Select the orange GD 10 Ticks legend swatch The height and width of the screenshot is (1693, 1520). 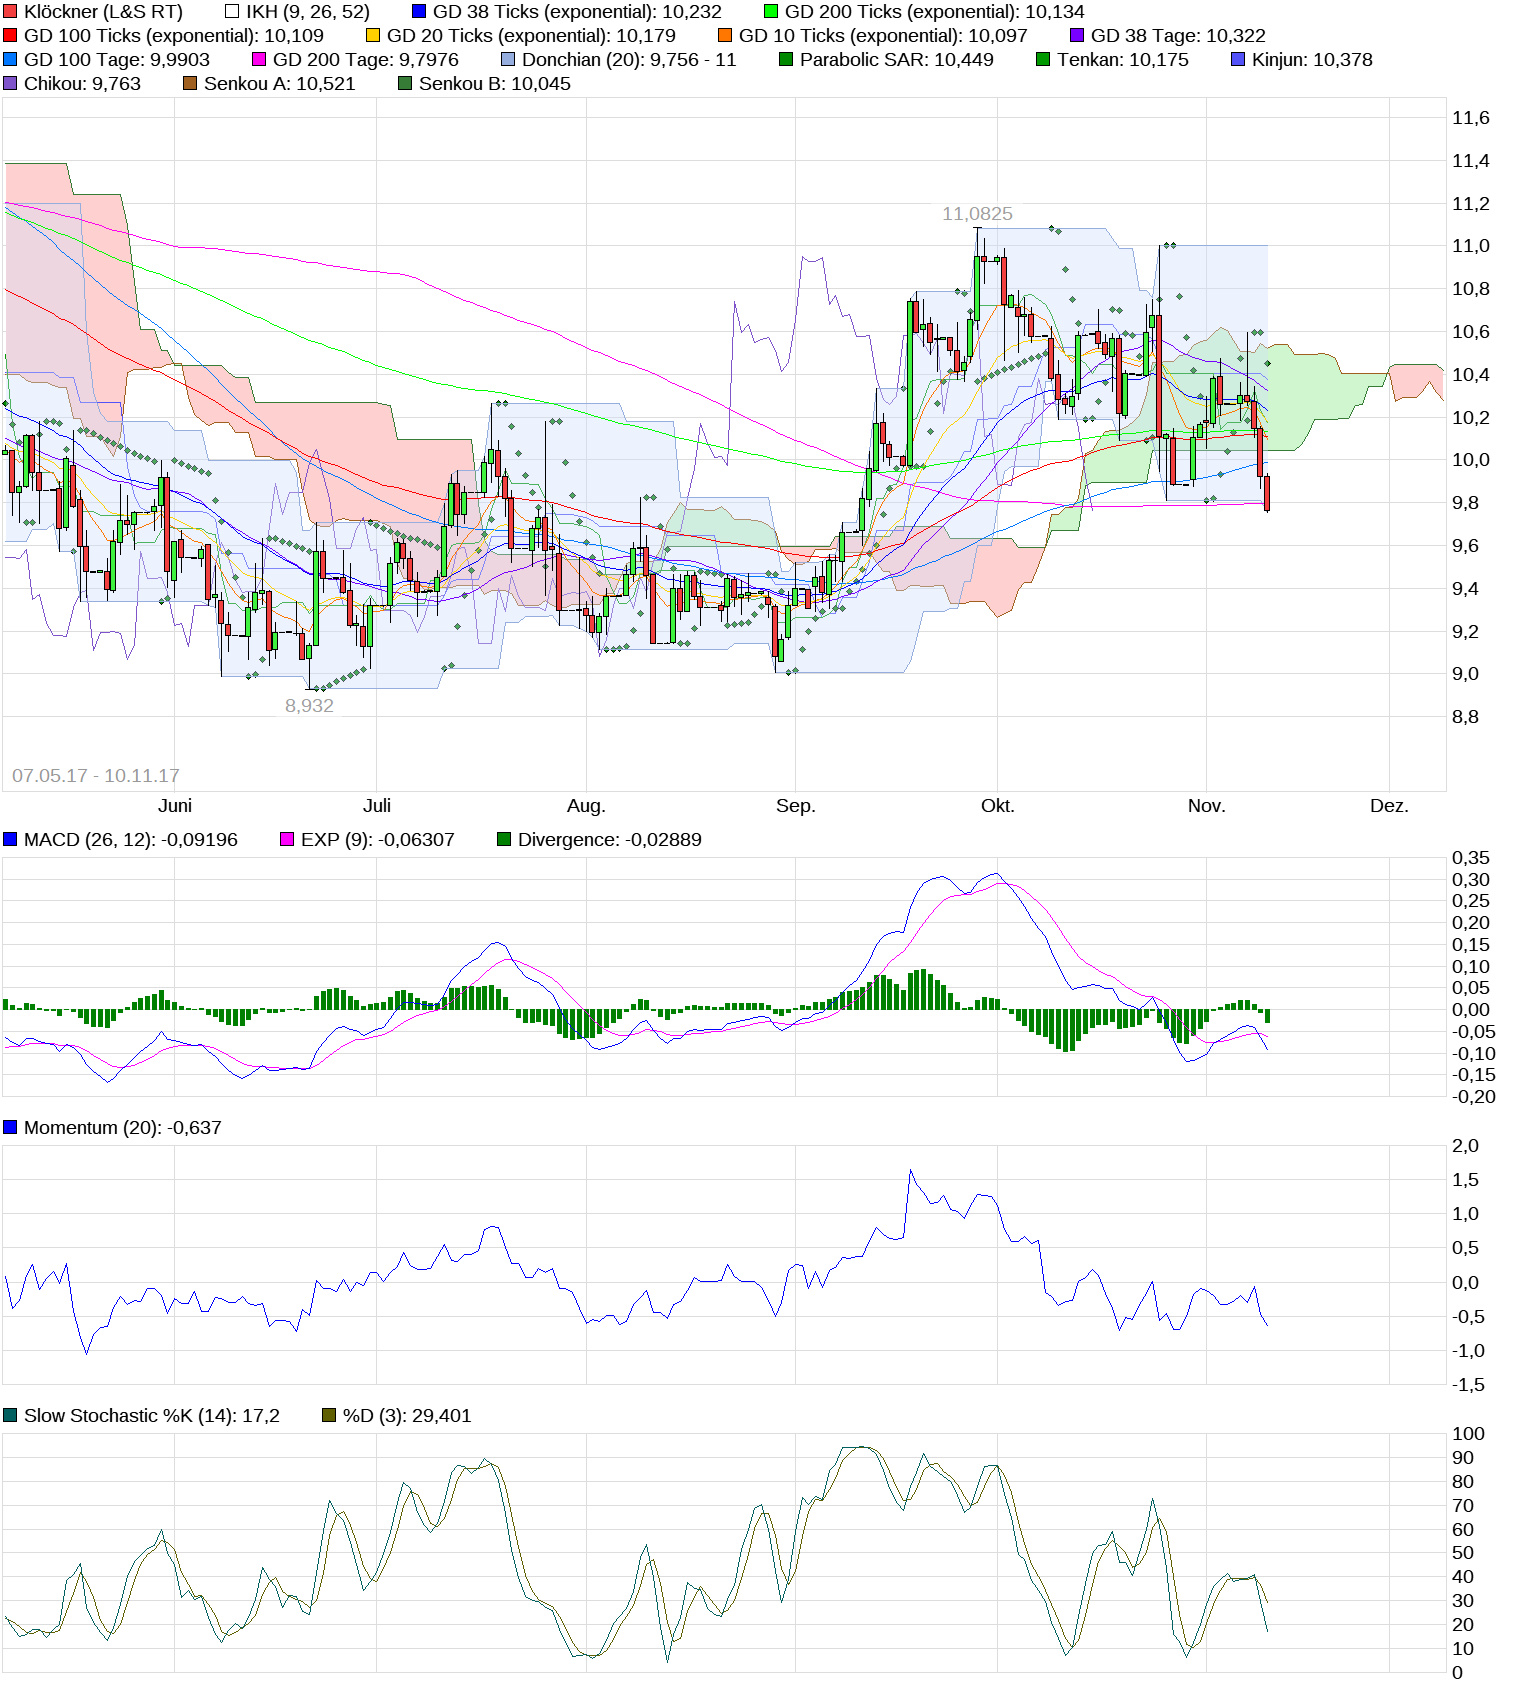[725, 36]
